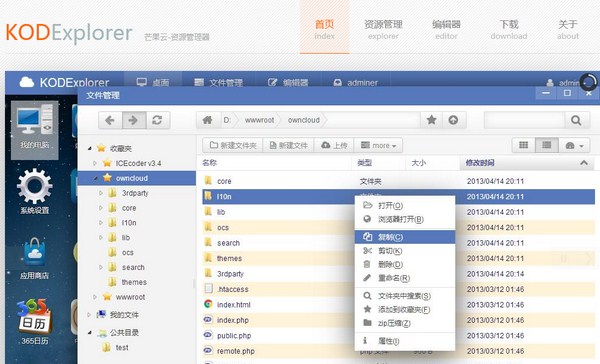Go up one directory level

tap(453, 120)
